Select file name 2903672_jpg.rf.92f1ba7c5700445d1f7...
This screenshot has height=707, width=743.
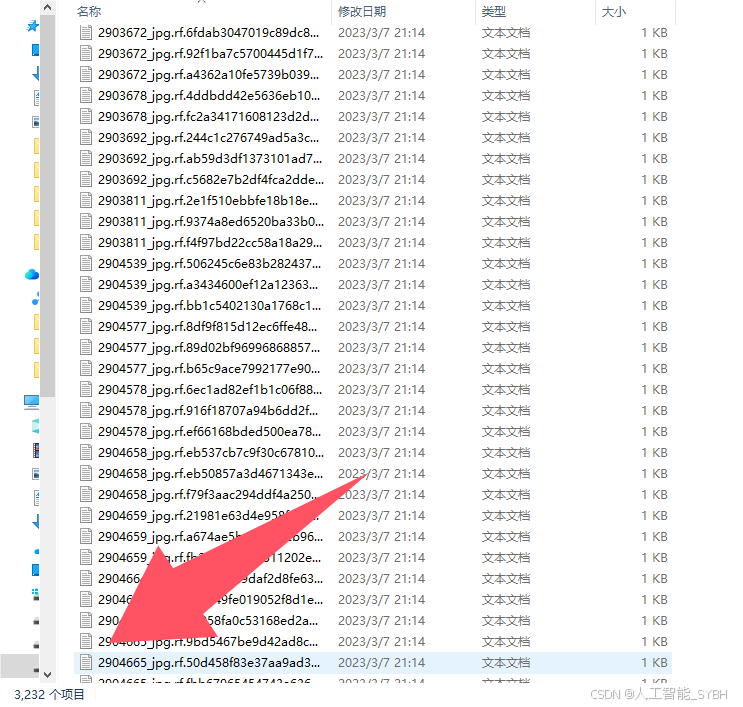[x=210, y=54]
